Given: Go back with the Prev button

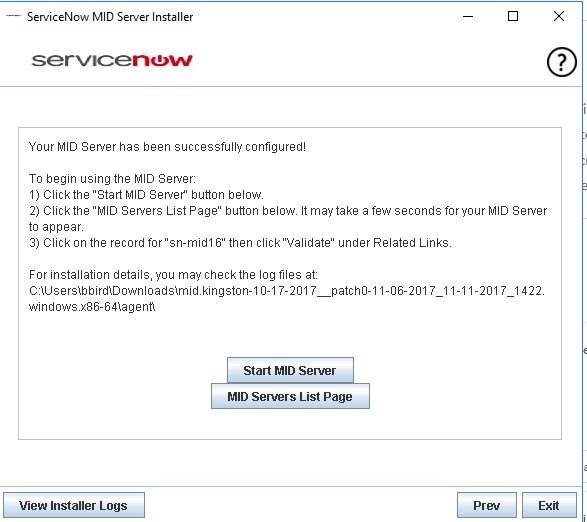Looking at the screenshot, I should [487, 506].
